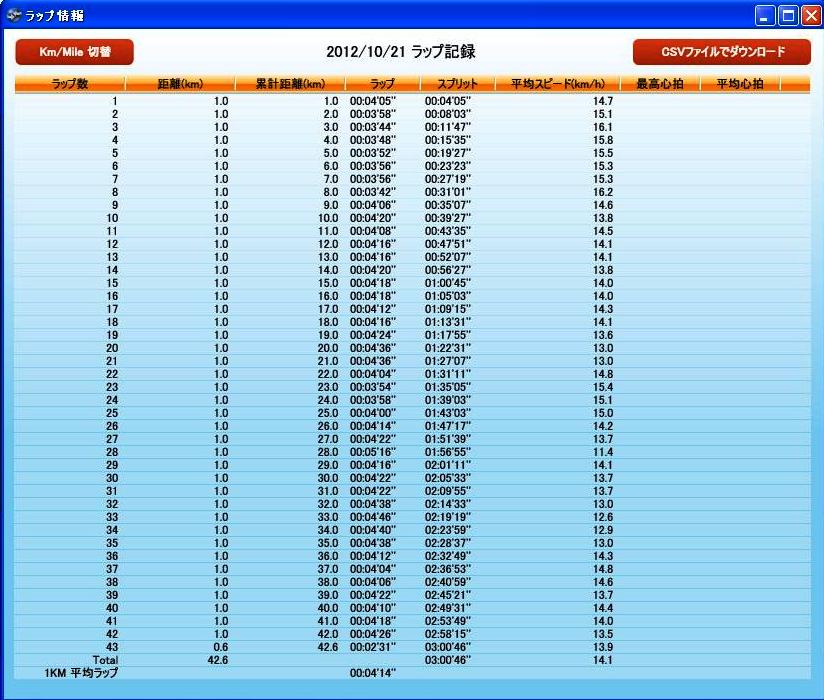Select lap time 00:04'04" in lap 22
The image size is (824, 700).
[373, 374]
